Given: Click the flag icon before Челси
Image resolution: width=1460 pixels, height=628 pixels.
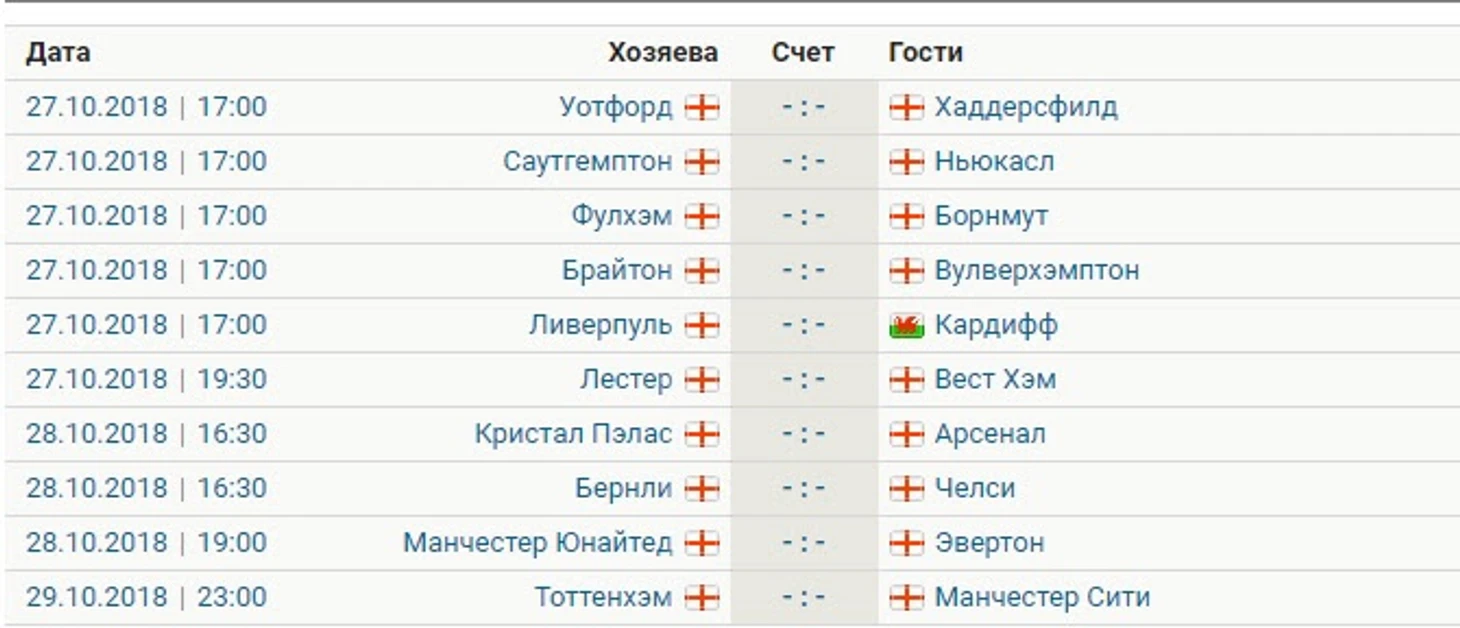Looking at the screenshot, I should click(x=906, y=488).
